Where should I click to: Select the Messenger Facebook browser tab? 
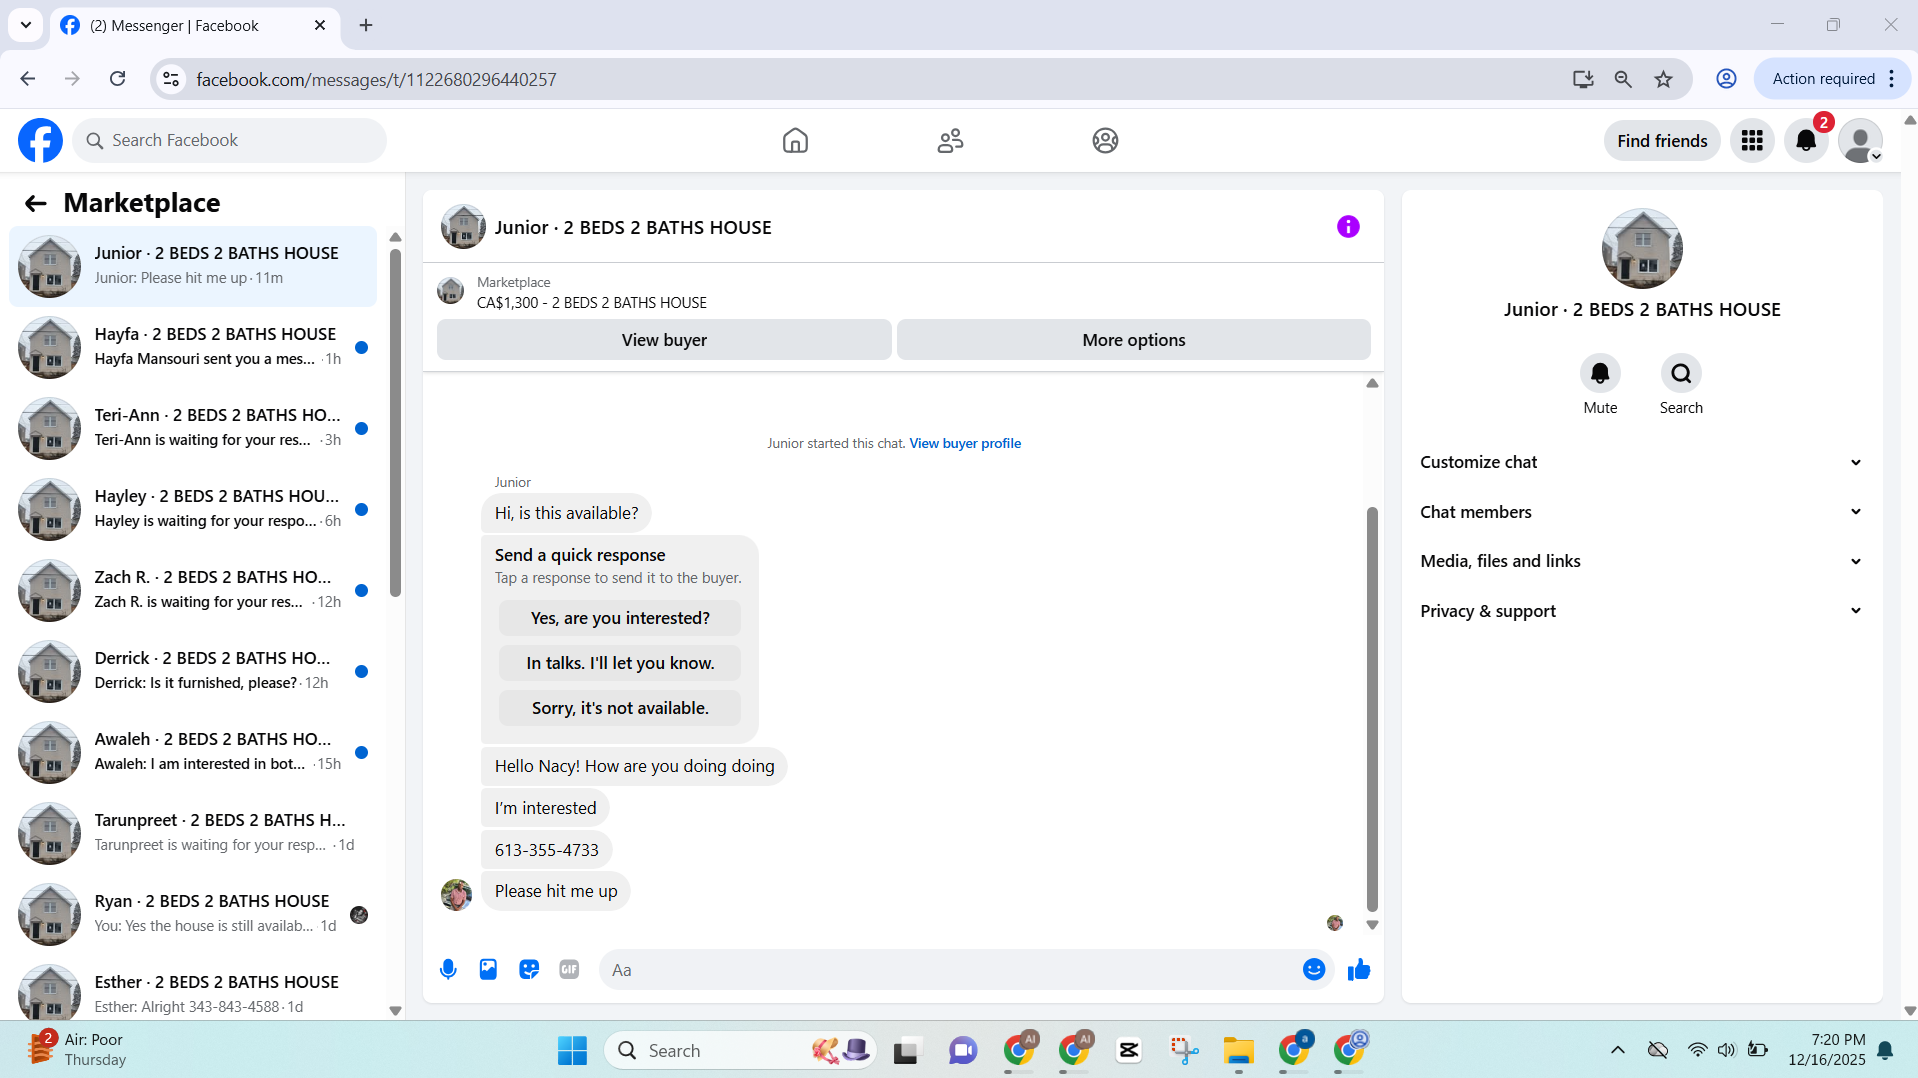pos(194,26)
